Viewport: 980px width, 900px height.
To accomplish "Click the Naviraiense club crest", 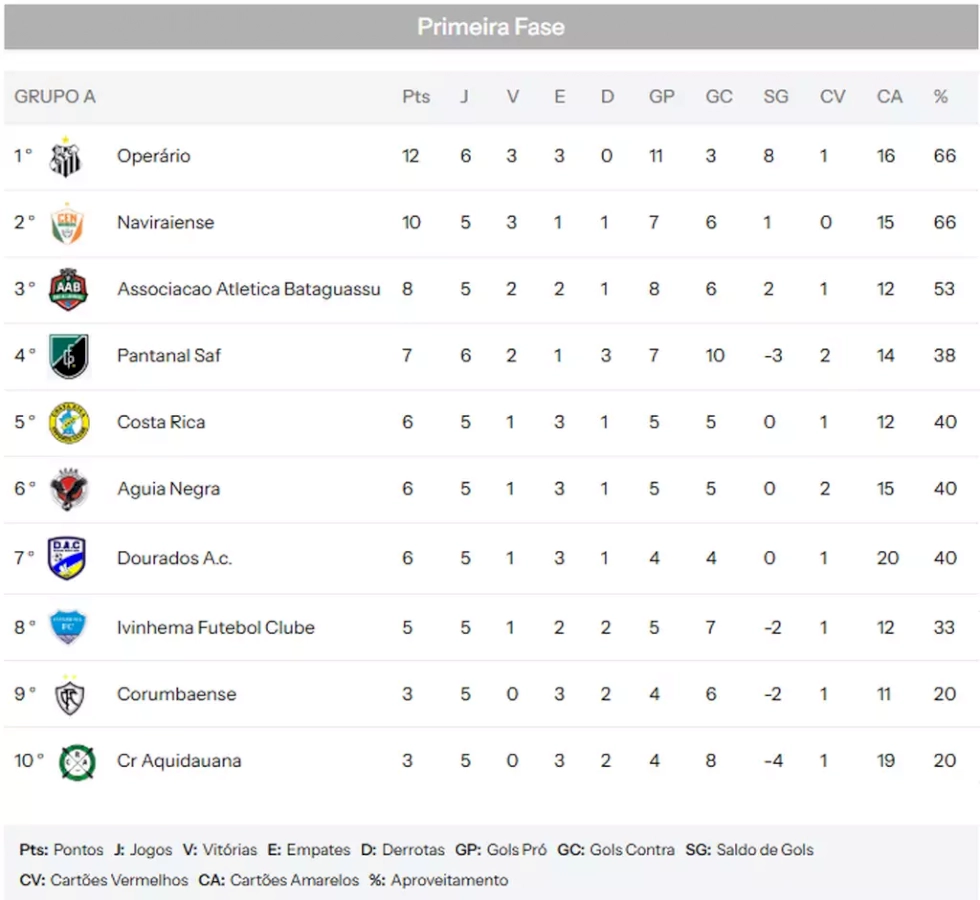I will click(67, 223).
